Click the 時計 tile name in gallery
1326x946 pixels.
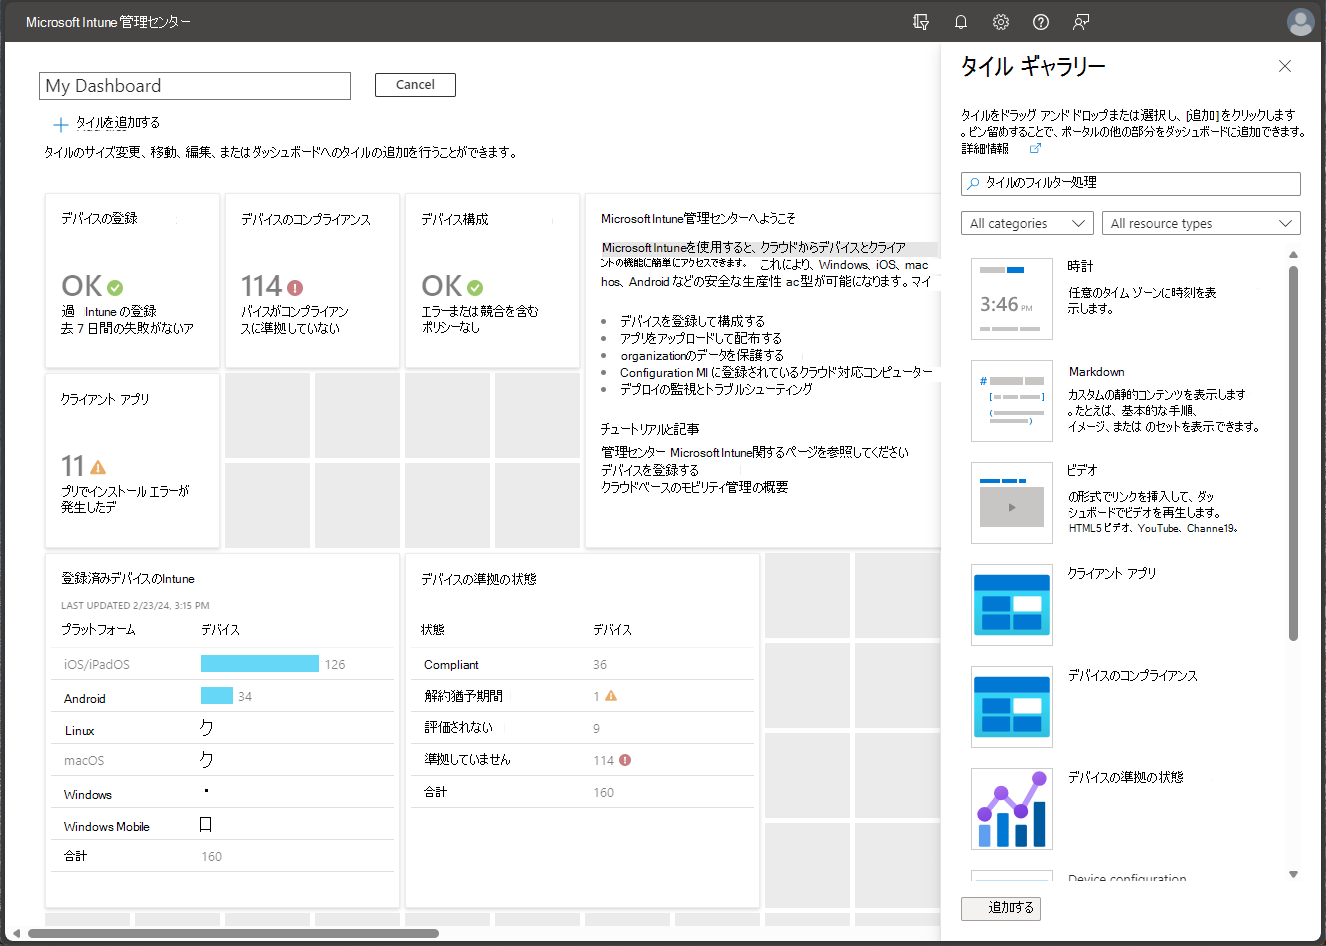pos(1080,266)
